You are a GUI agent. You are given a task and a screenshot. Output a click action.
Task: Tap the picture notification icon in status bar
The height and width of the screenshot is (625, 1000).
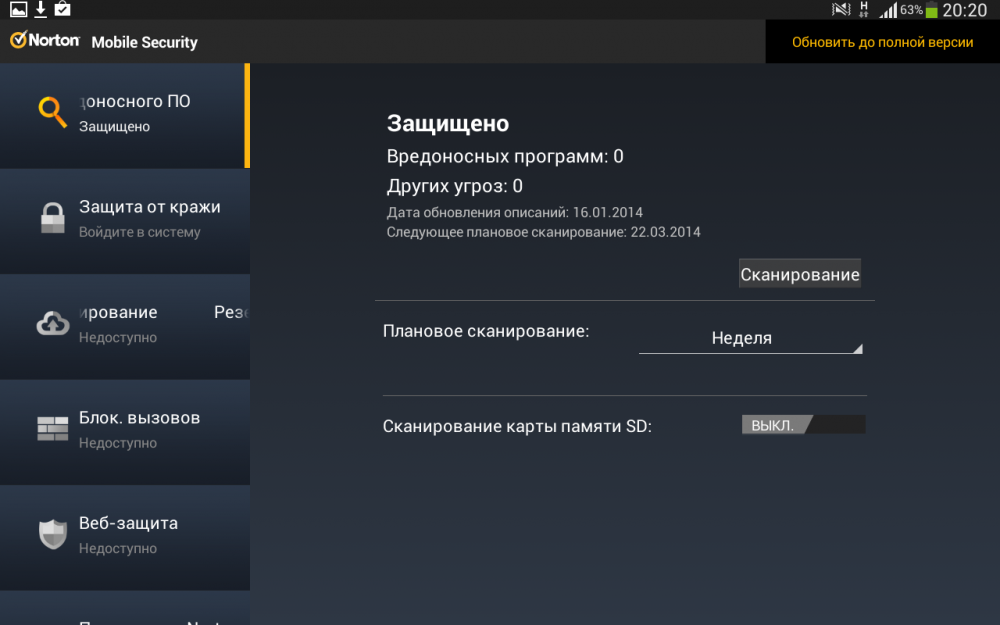click(x=18, y=9)
